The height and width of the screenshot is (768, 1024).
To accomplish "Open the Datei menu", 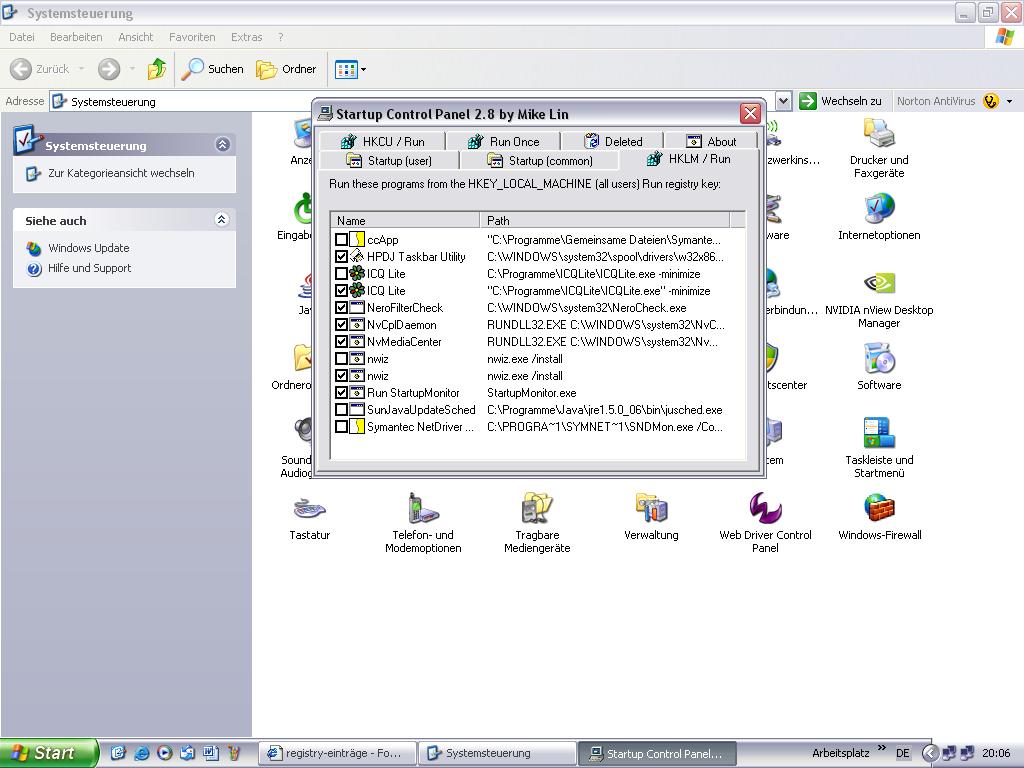I will pyautogui.click(x=22, y=37).
